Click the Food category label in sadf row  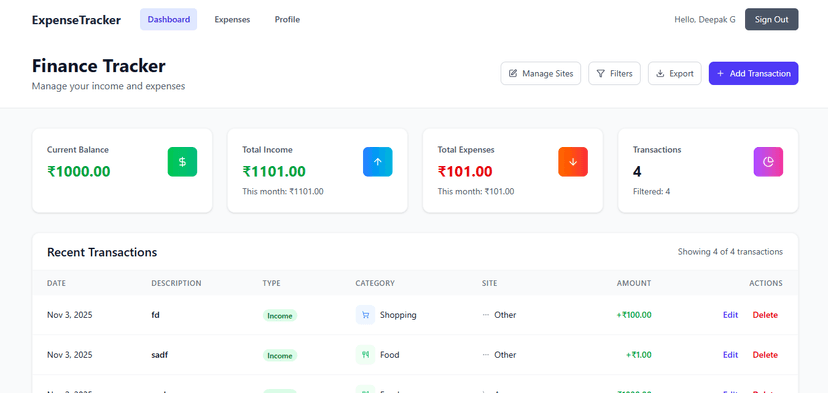click(x=390, y=355)
